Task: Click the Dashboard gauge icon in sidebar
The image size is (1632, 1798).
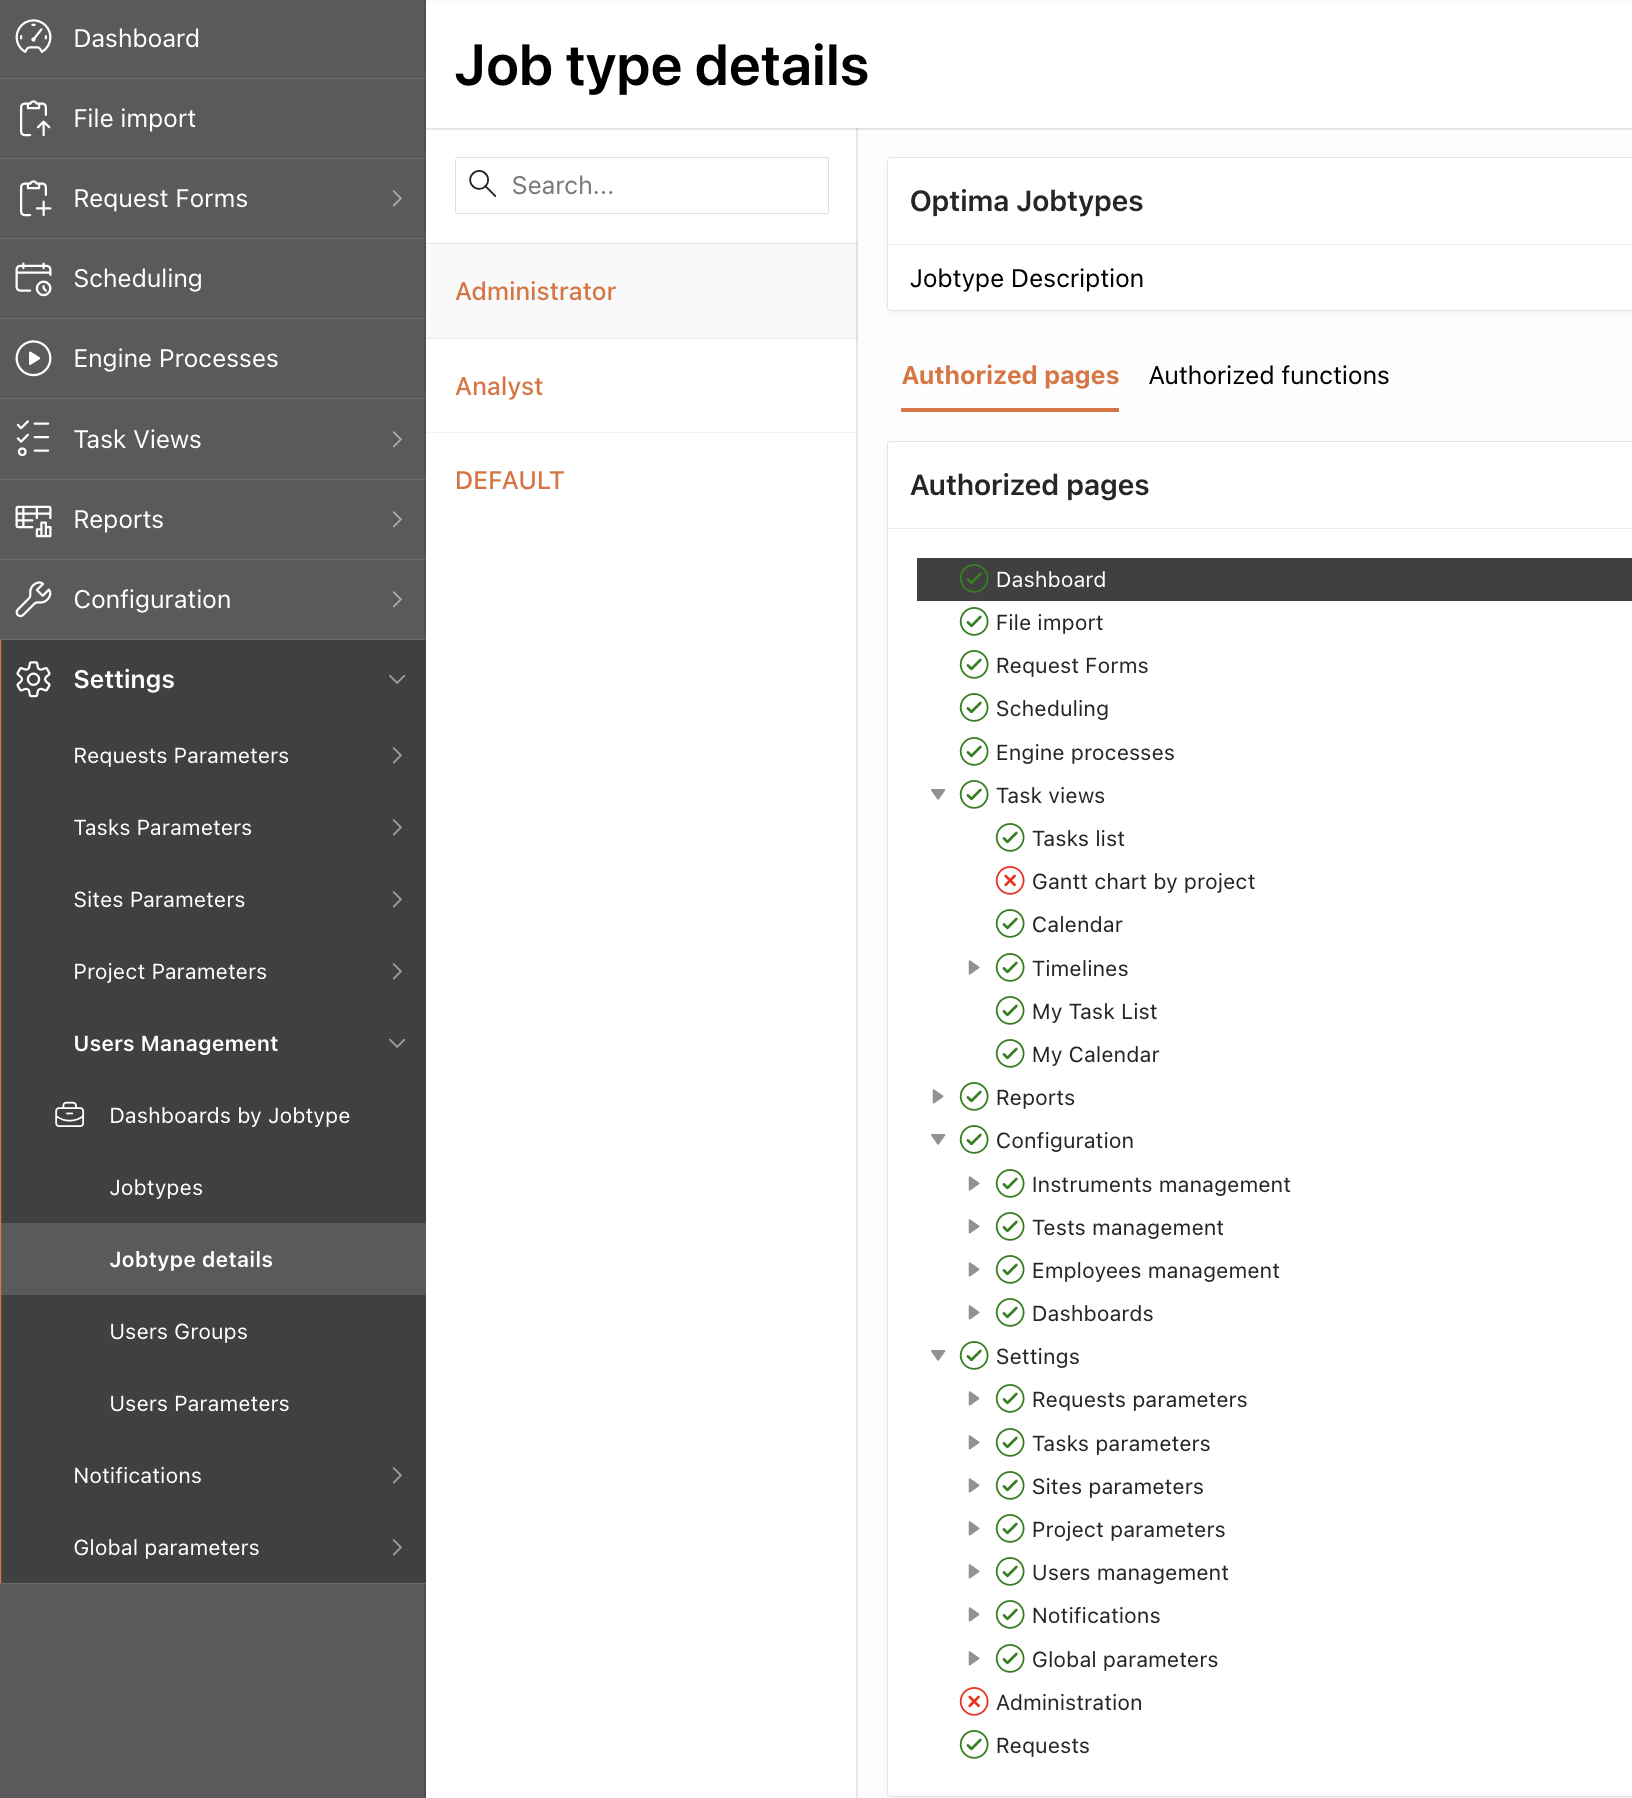Action: [x=34, y=38]
